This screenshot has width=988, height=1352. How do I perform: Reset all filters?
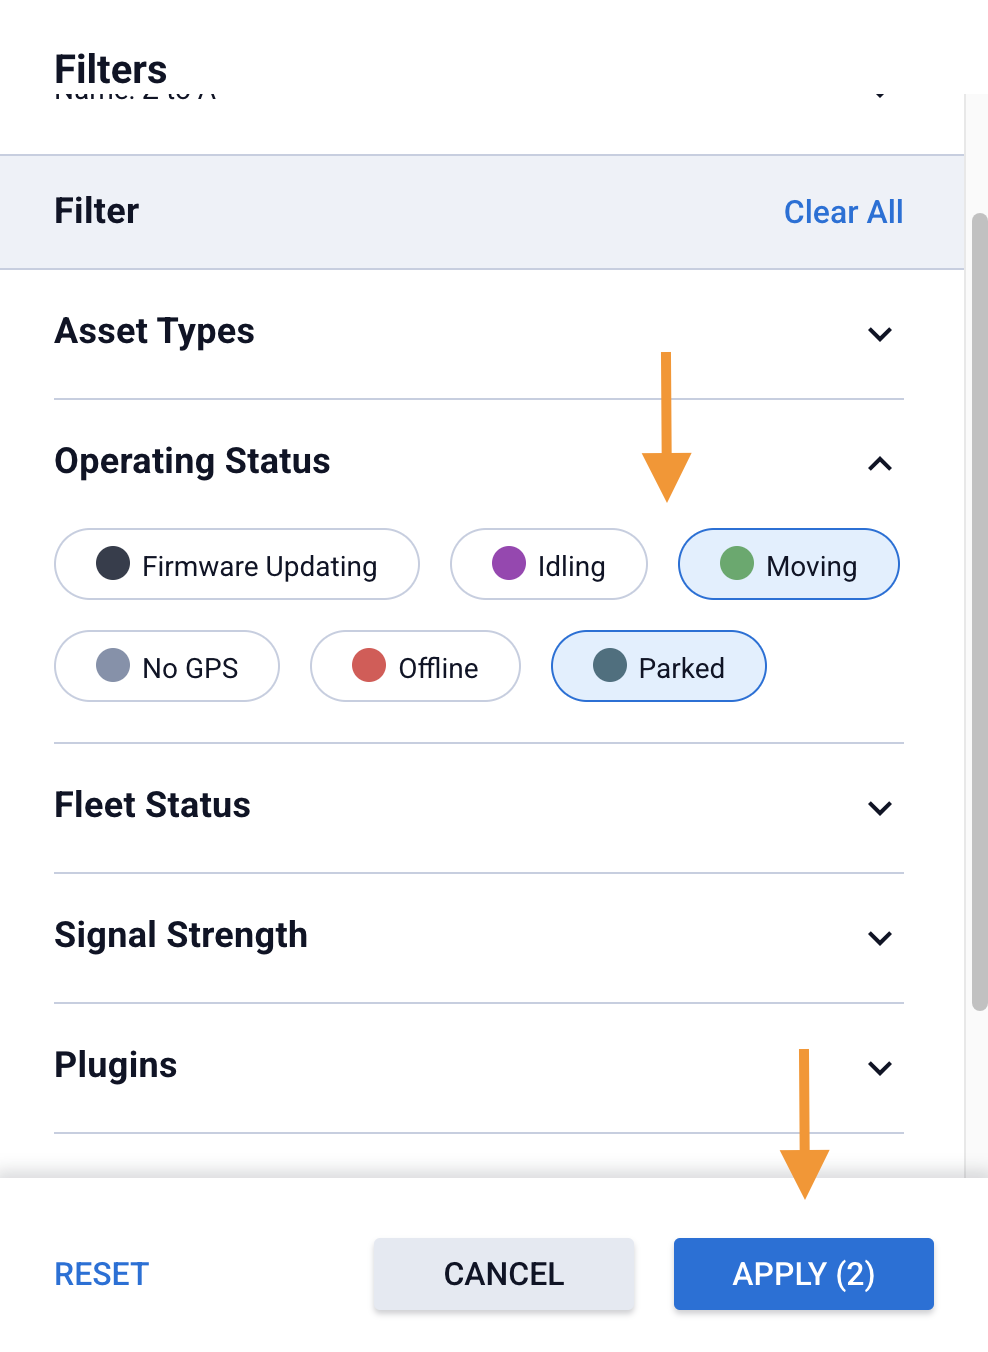[102, 1274]
